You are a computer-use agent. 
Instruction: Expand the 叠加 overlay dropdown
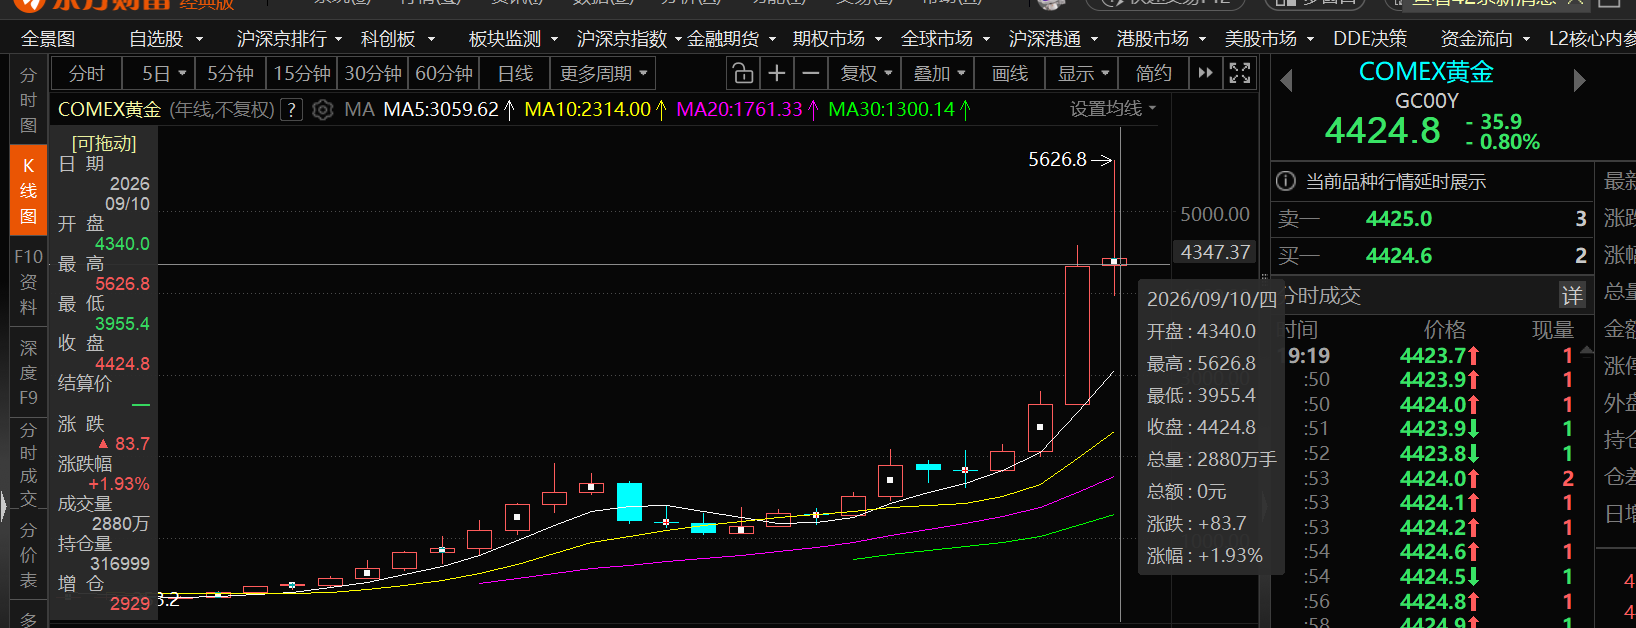tap(940, 73)
